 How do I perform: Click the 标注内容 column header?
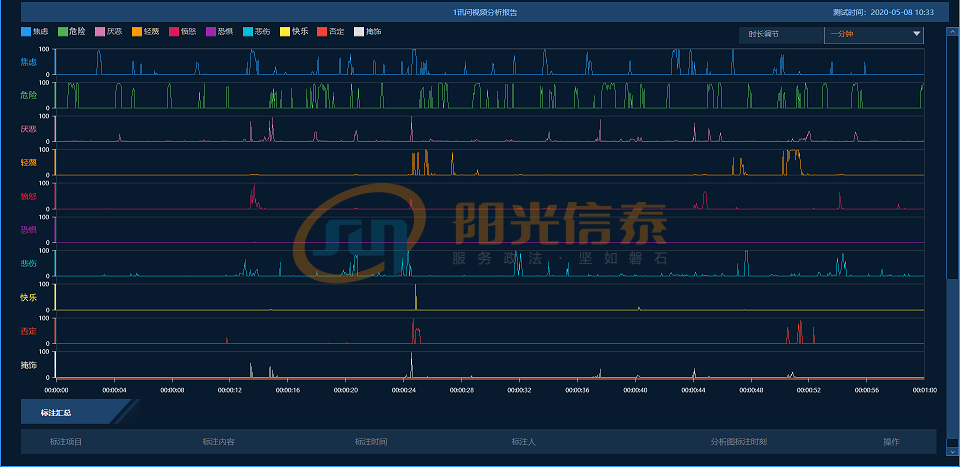tap(219, 442)
